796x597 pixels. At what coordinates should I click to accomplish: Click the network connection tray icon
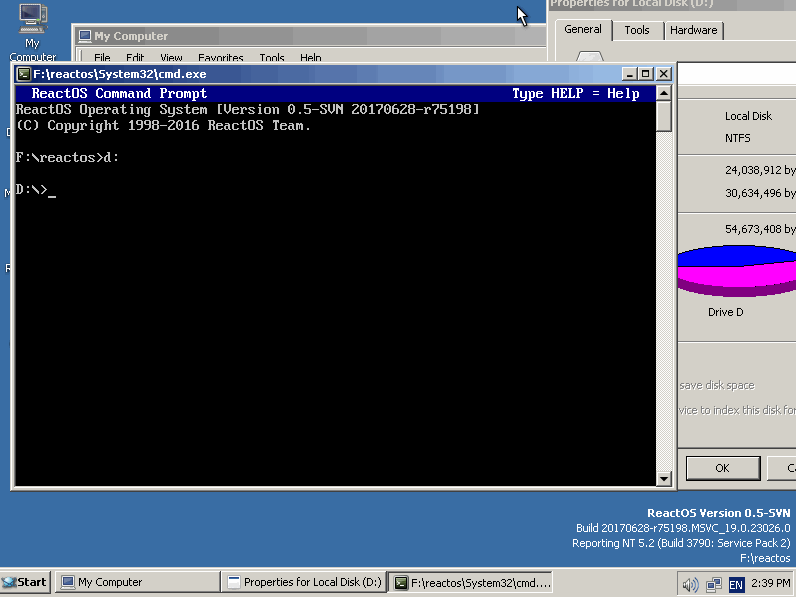pyautogui.click(x=714, y=585)
